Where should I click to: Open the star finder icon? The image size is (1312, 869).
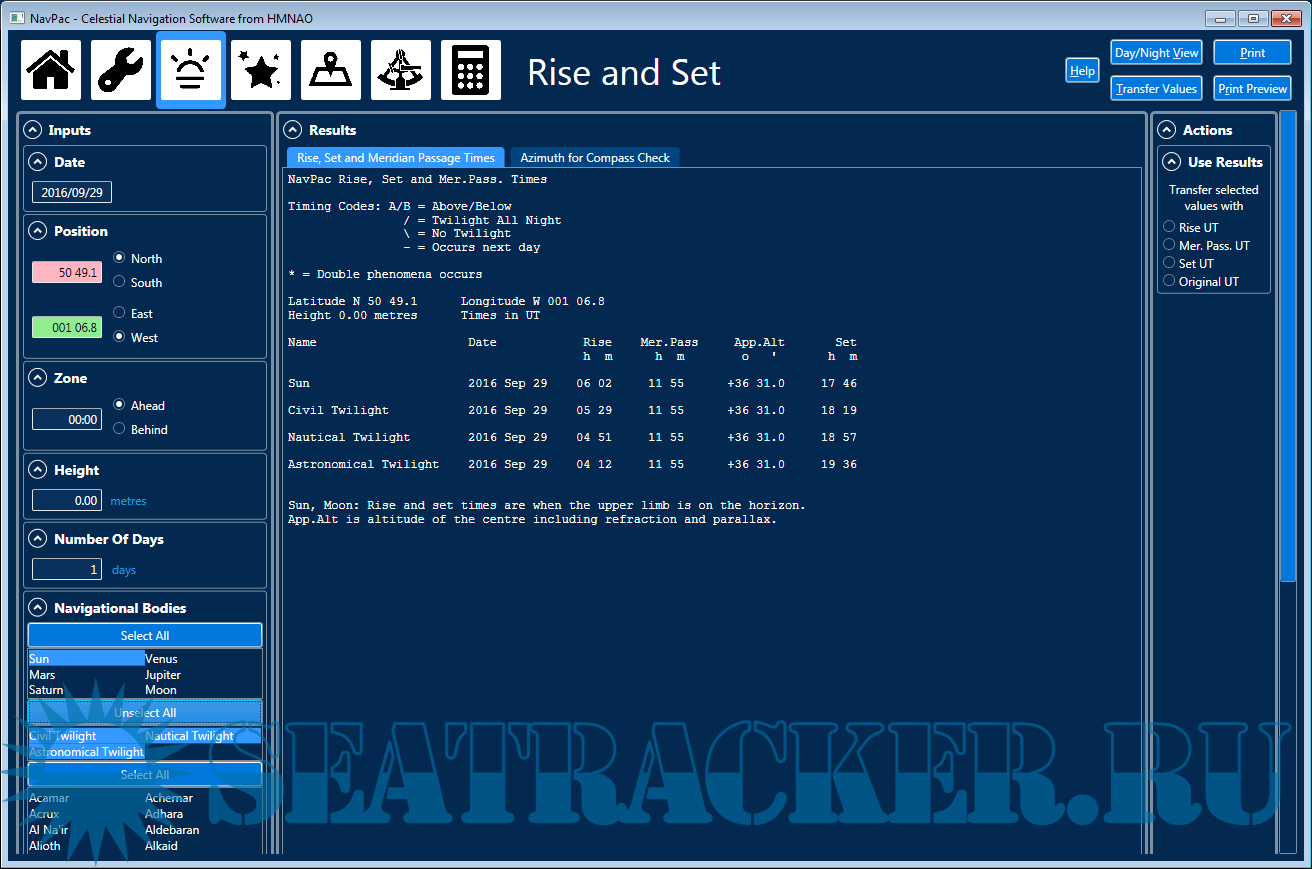coord(261,70)
